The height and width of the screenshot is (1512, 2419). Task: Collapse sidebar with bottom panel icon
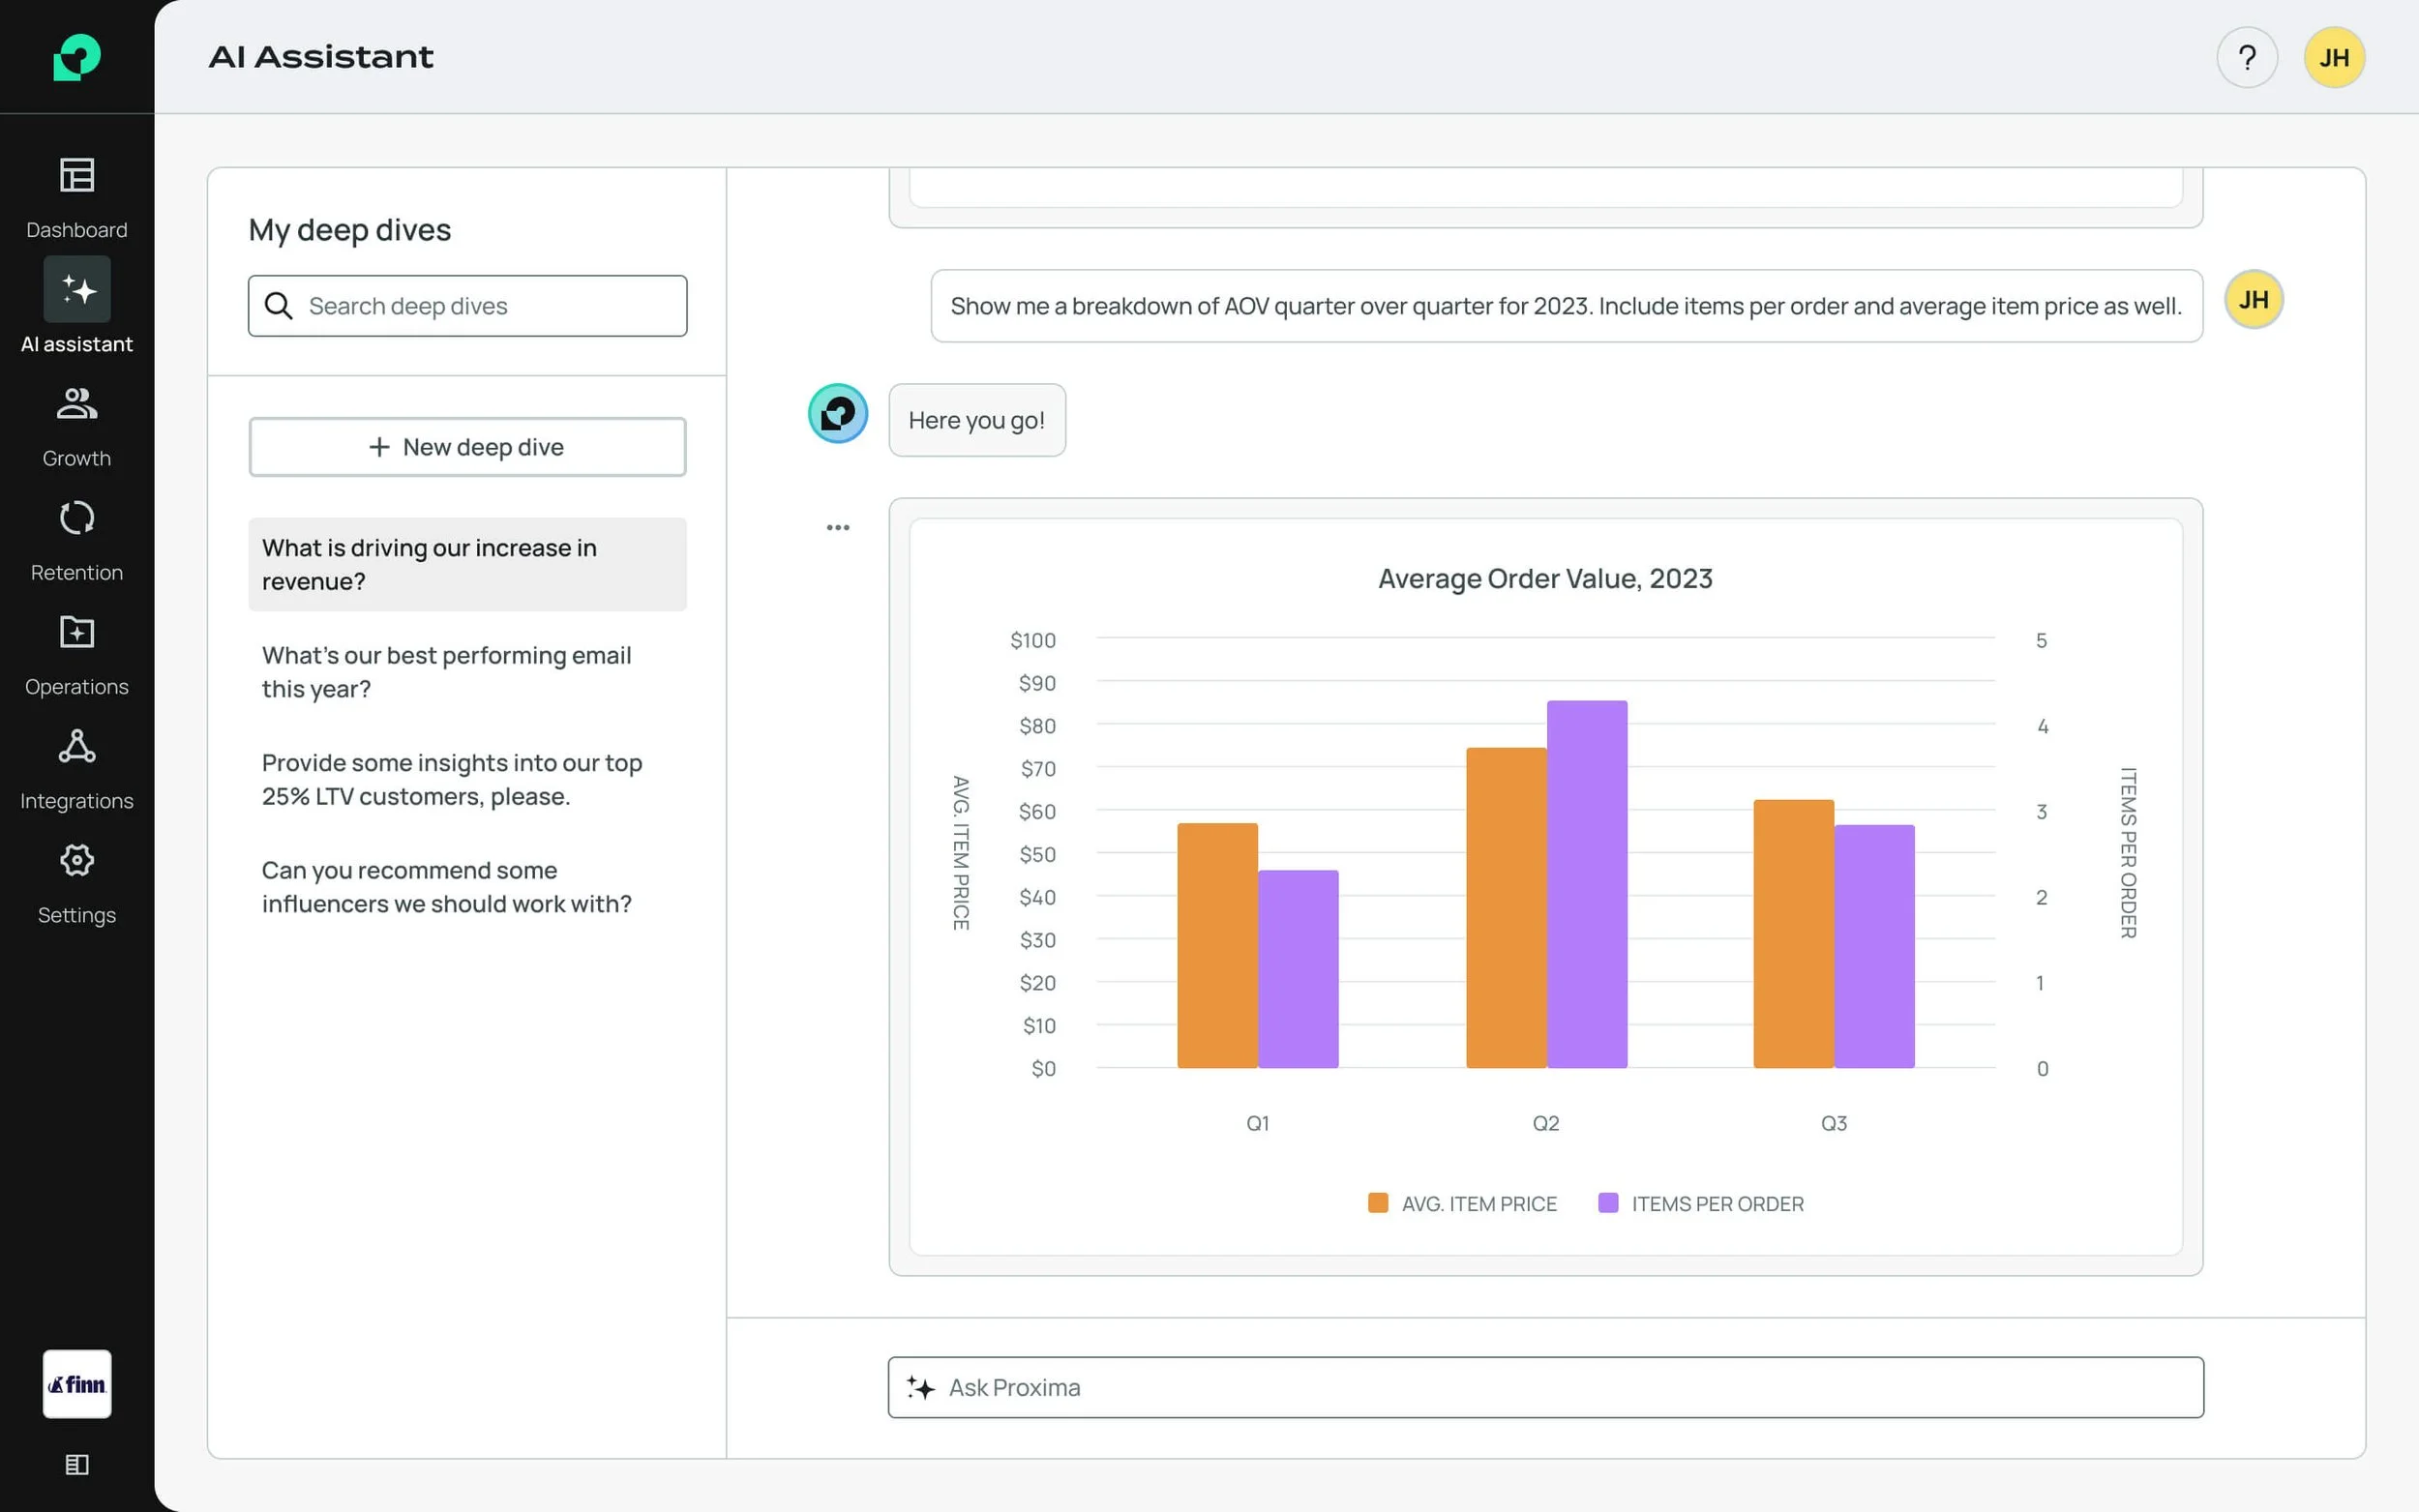click(x=77, y=1464)
